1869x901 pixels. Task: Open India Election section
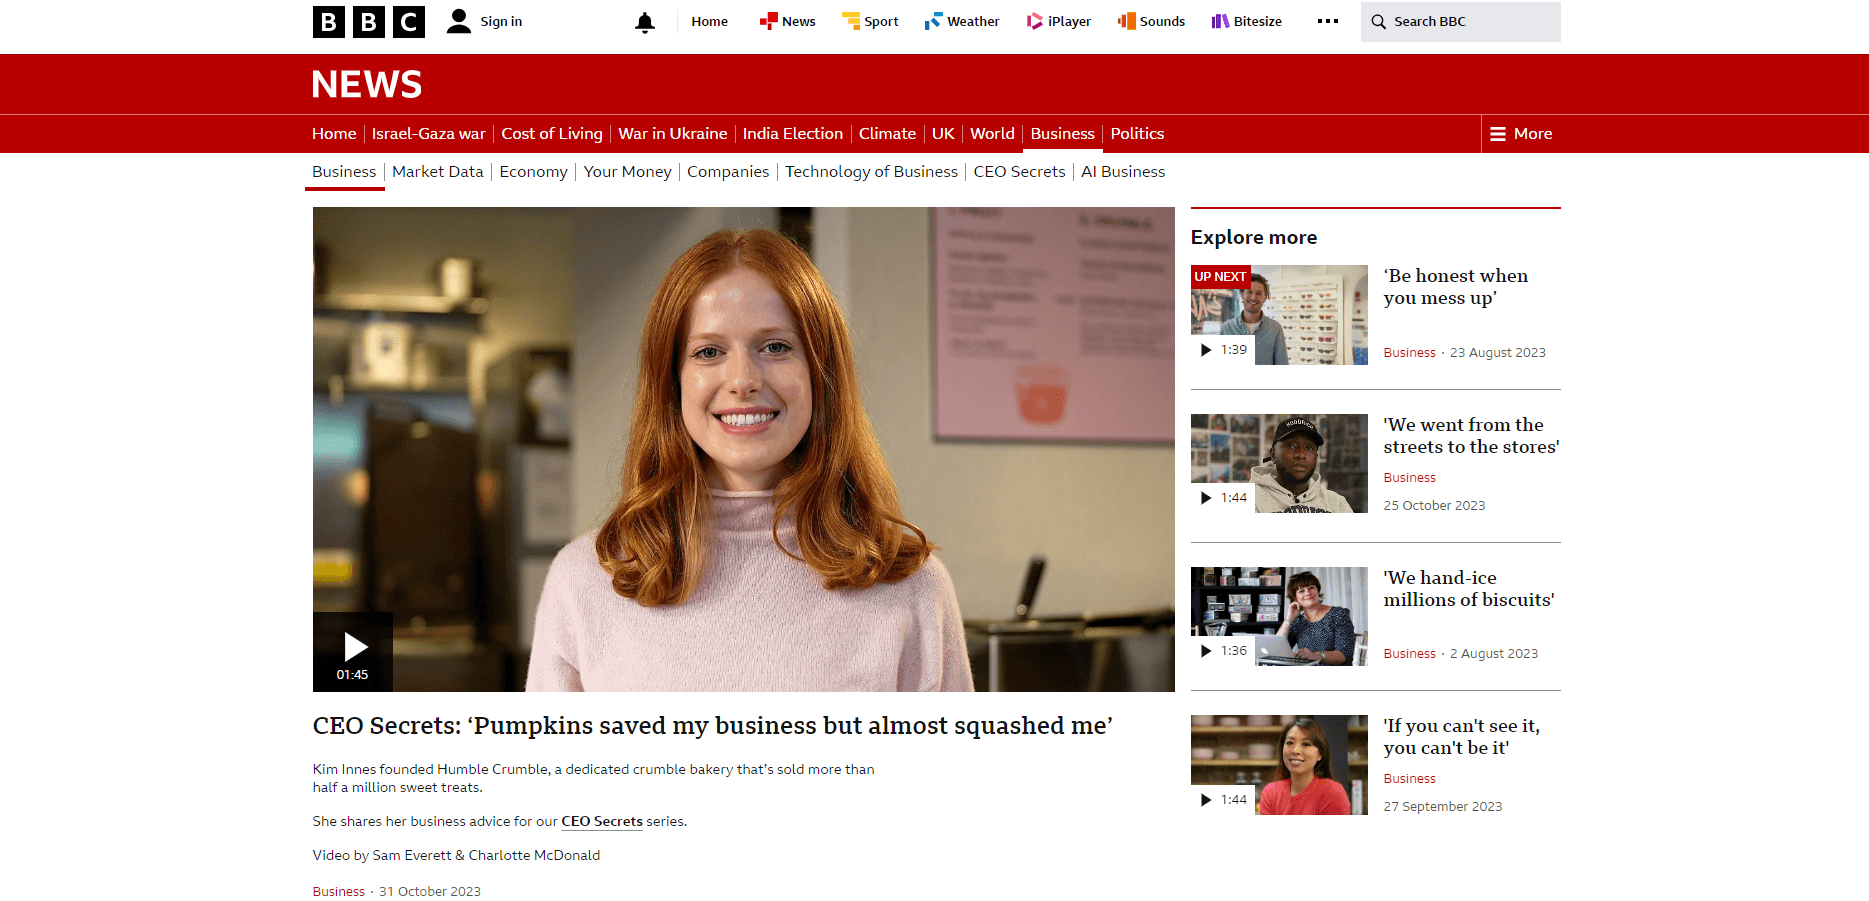793,134
